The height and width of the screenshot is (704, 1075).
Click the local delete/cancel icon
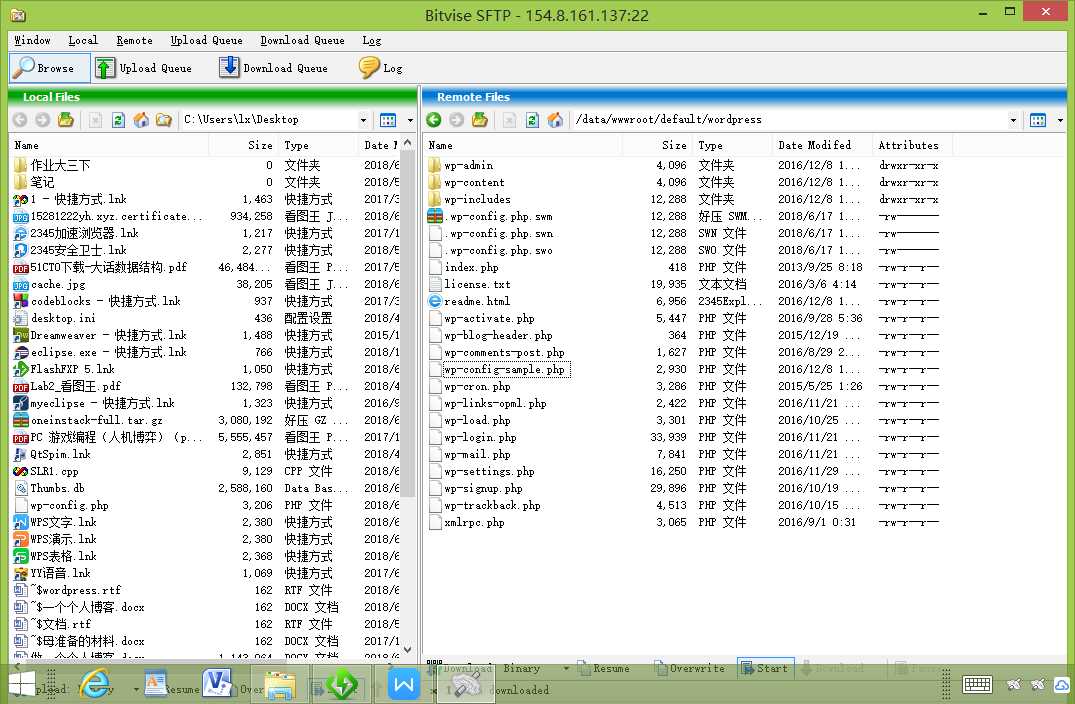coord(95,120)
